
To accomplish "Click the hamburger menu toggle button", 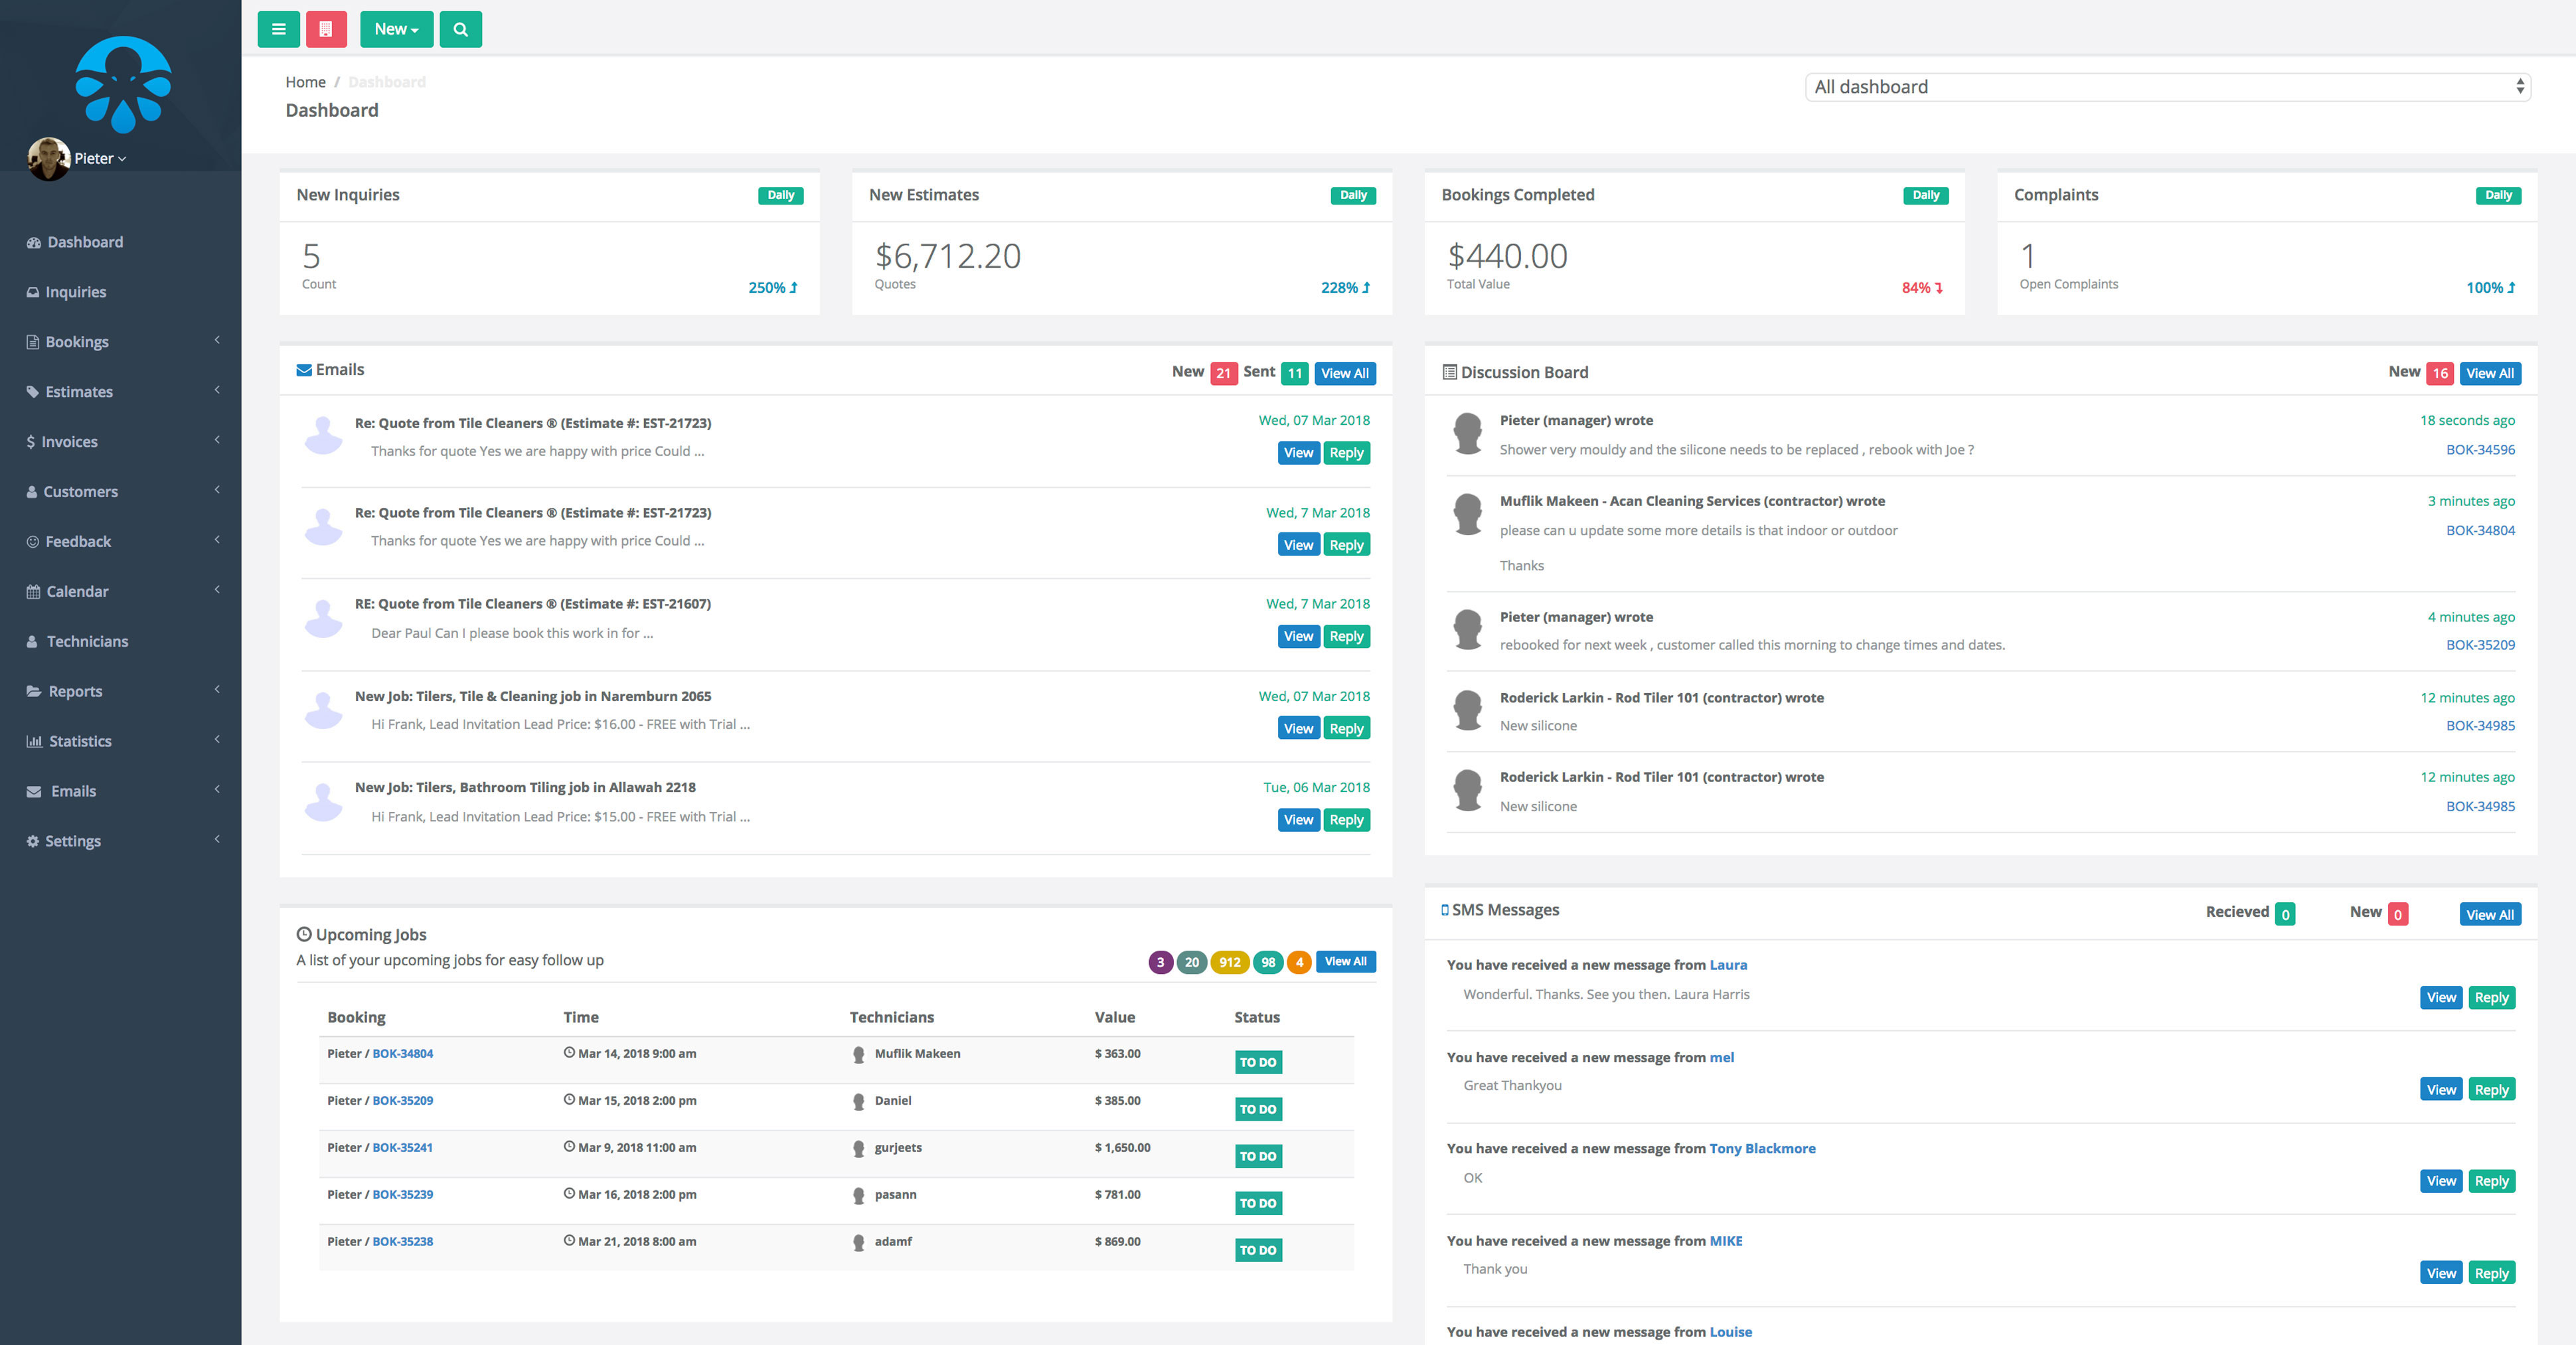I will point(278,29).
